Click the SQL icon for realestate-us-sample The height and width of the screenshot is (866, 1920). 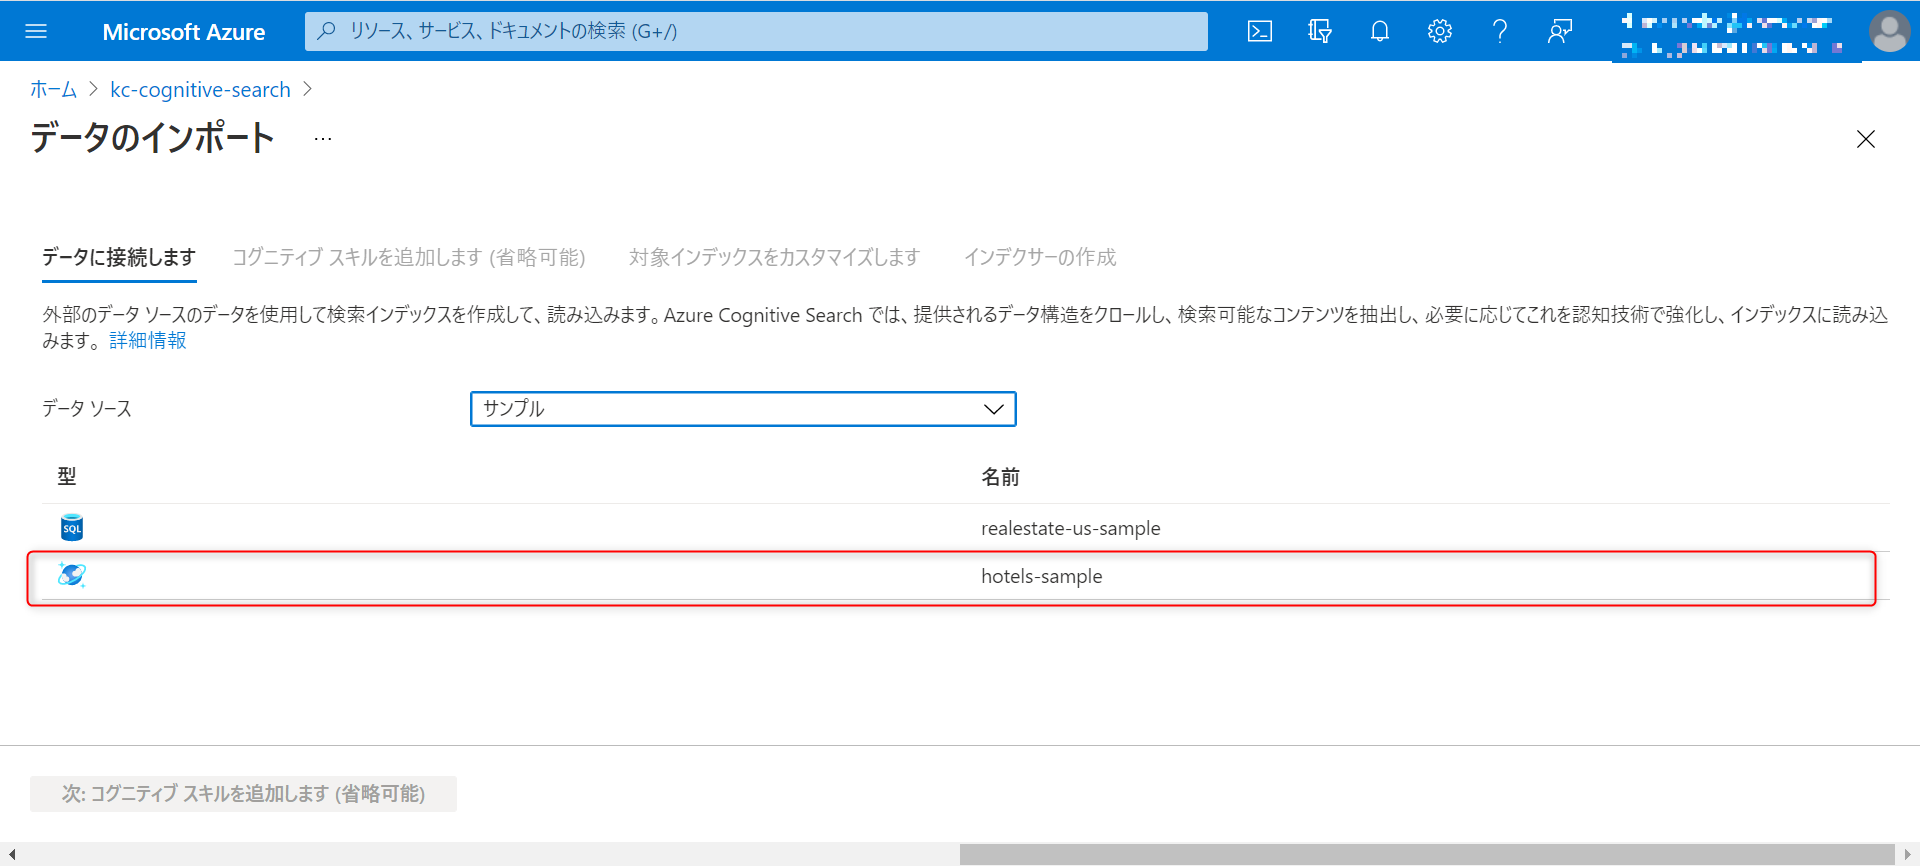pos(72,528)
